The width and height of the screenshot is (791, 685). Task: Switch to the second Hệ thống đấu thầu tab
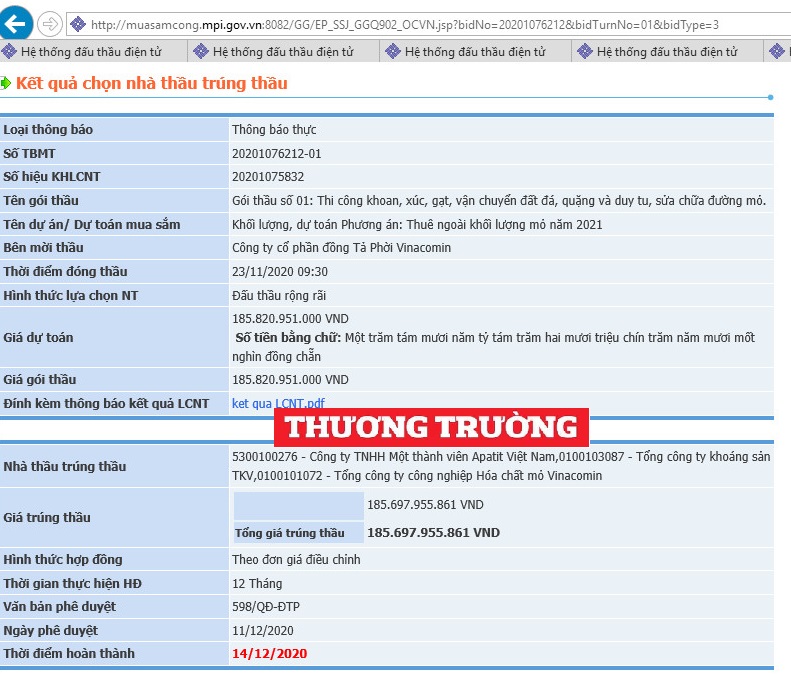[x=284, y=51]
